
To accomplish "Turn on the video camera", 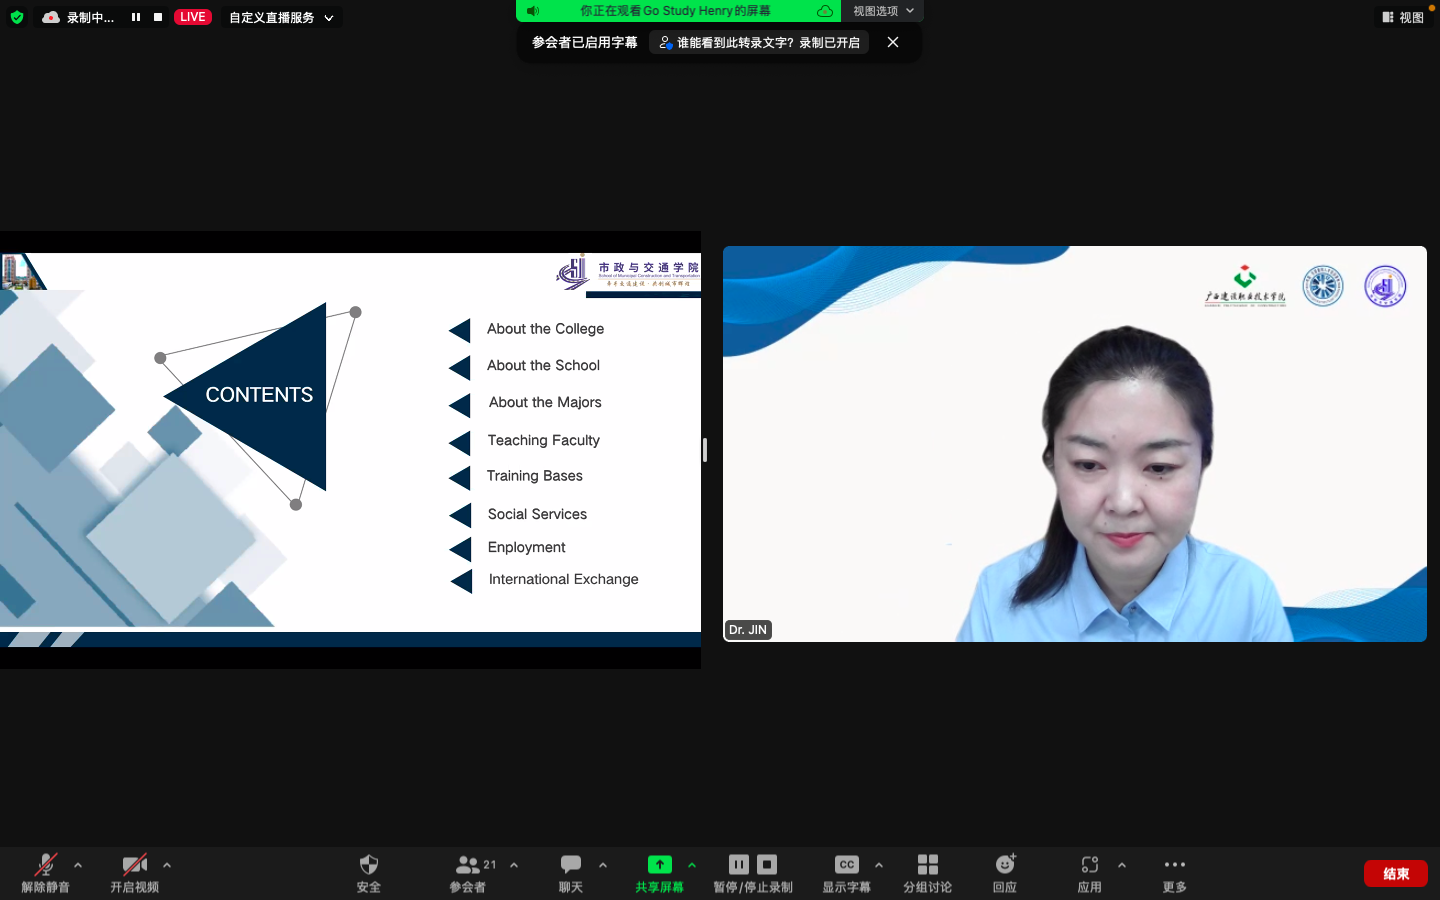I will [134, 866].
